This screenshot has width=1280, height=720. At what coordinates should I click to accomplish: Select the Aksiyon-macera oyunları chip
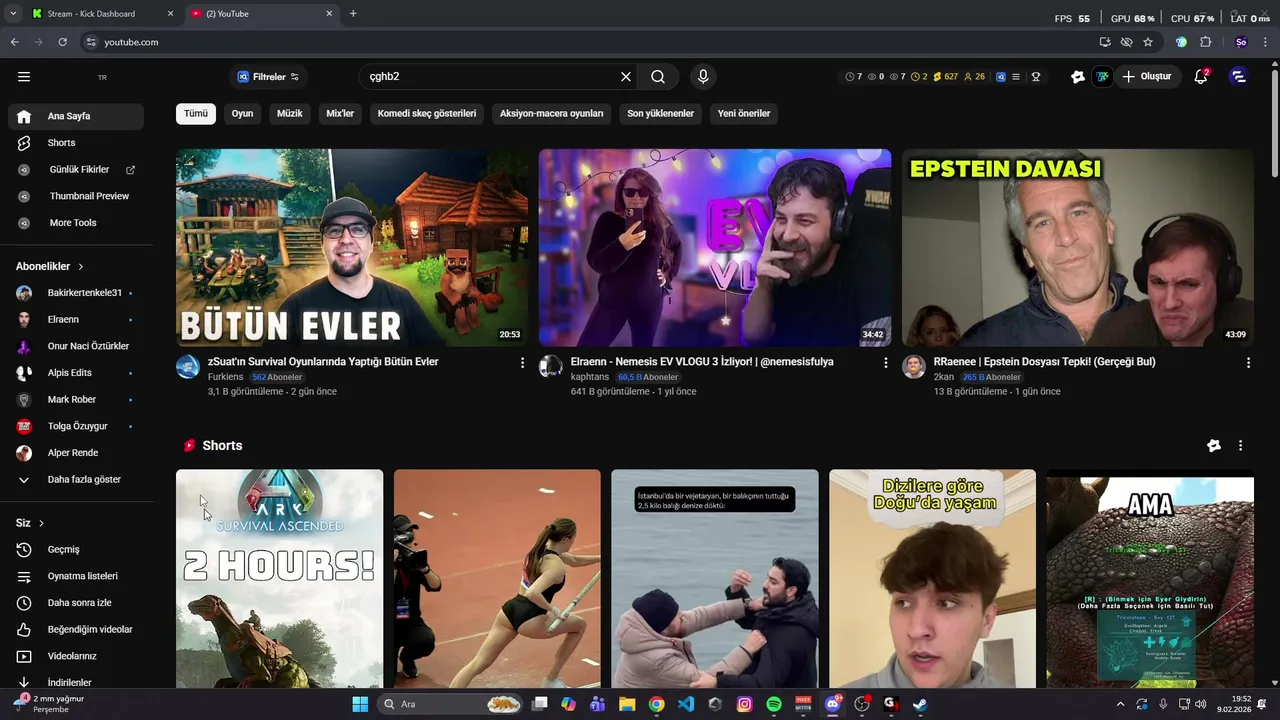click(552, 114)
